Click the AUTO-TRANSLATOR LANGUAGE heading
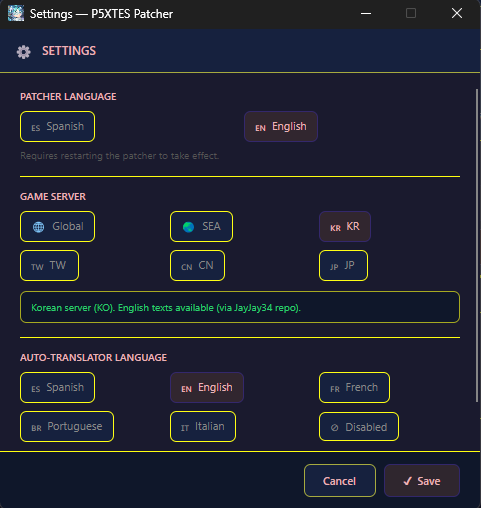The height and width of the screenshot is (508, 481). [x=93, y=358]
